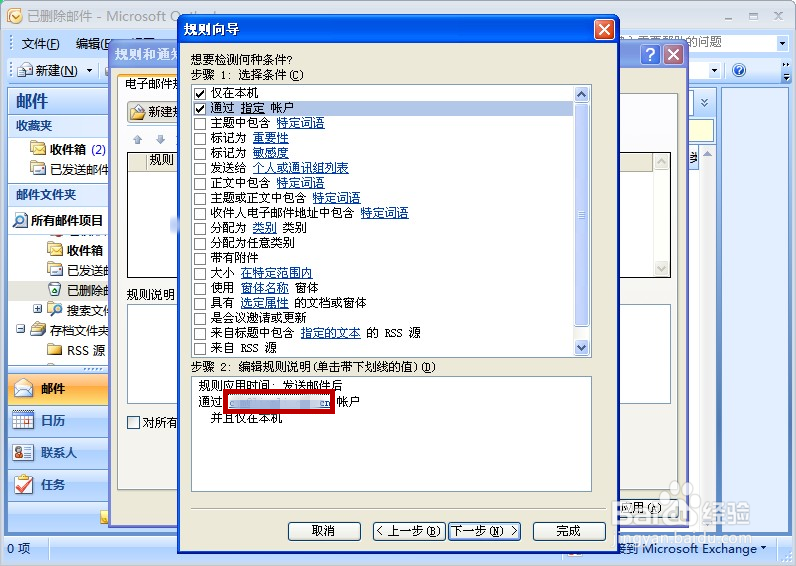
Task: Click scroll down arrow of conditions list
Action: pos(581,348)
